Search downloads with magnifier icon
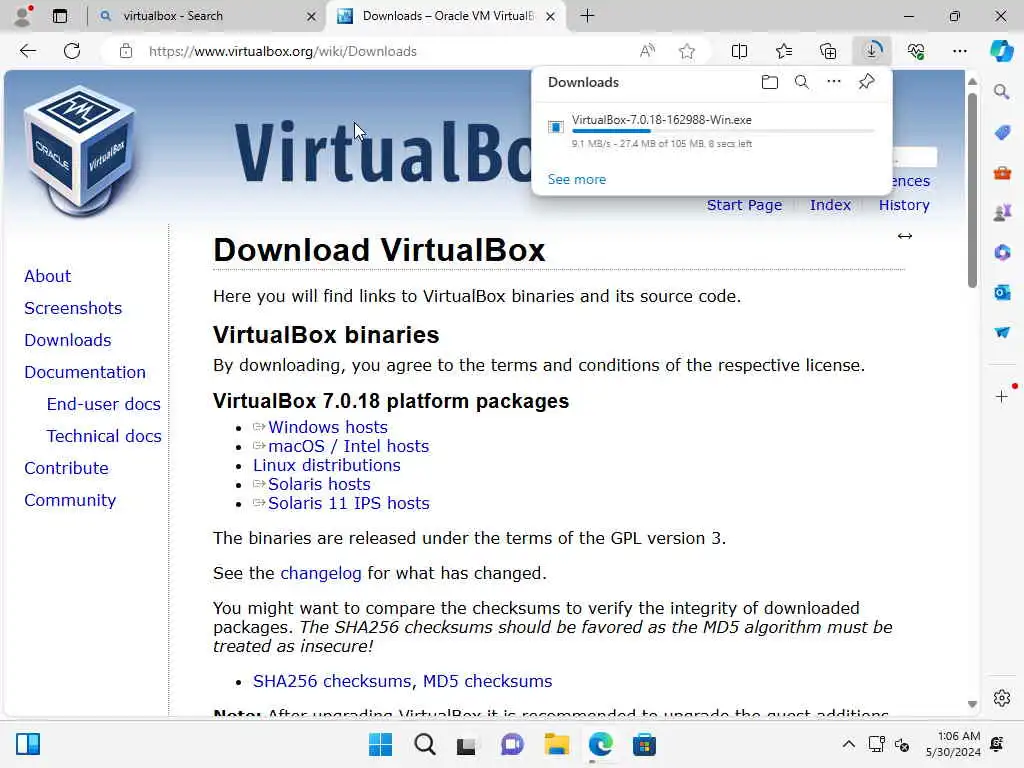The image size is (1024, 768). pyautogui.click(x=802, y=82)
